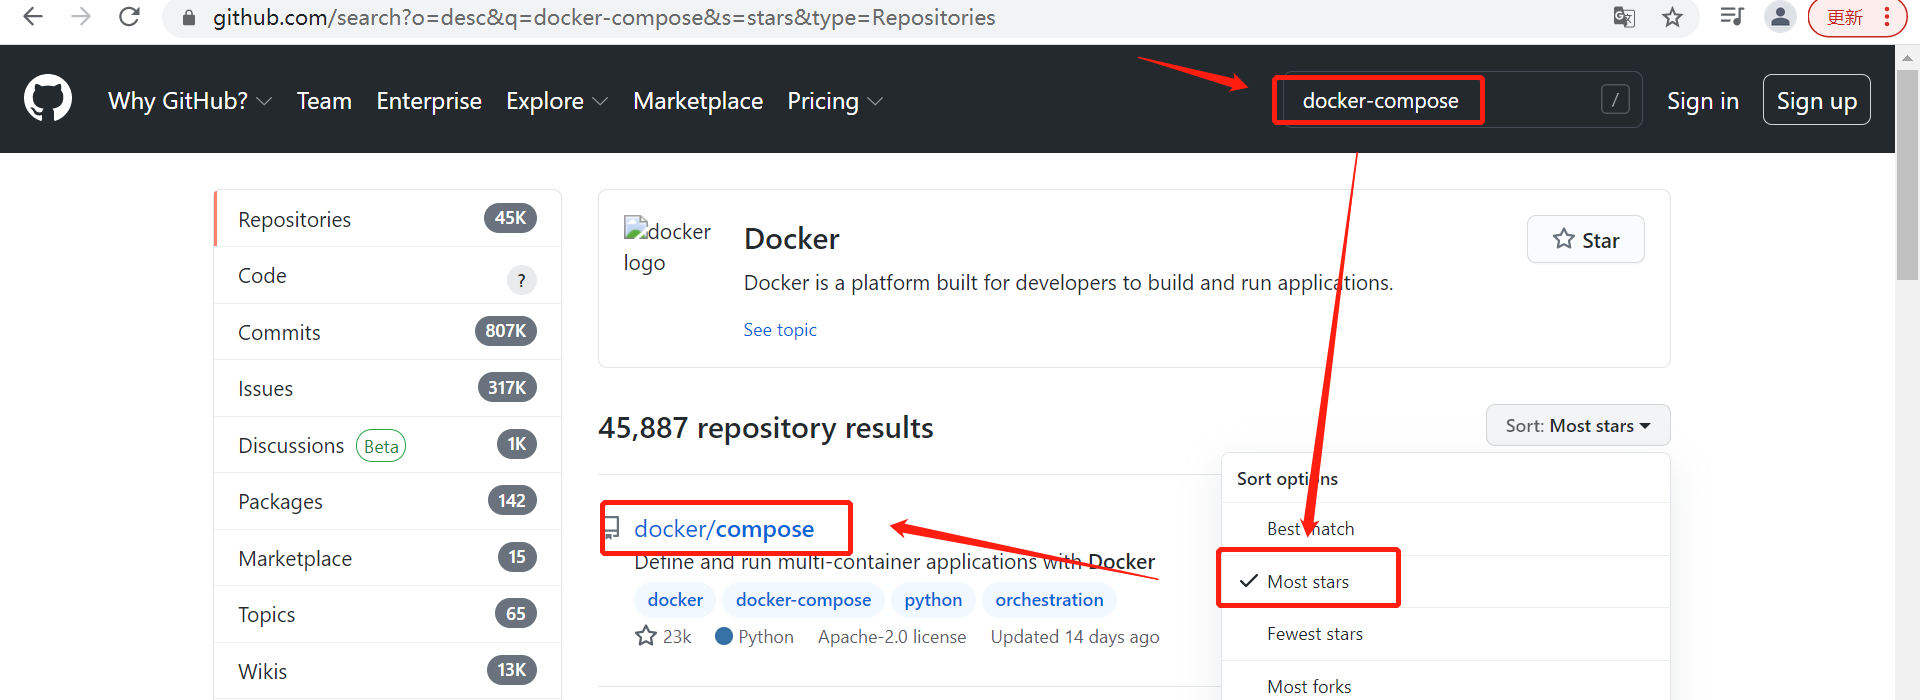Choose Most stars sort option
The height and width of the screenshot is (700, 1920).
point(1446,582)
